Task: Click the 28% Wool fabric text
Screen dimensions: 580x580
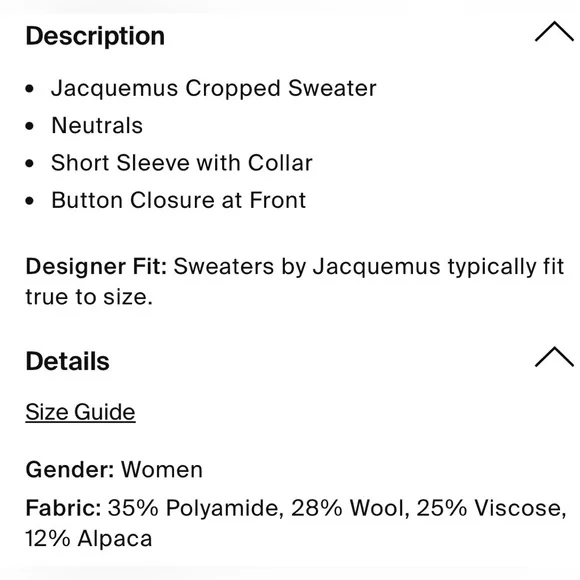Action: click(350, 508)
